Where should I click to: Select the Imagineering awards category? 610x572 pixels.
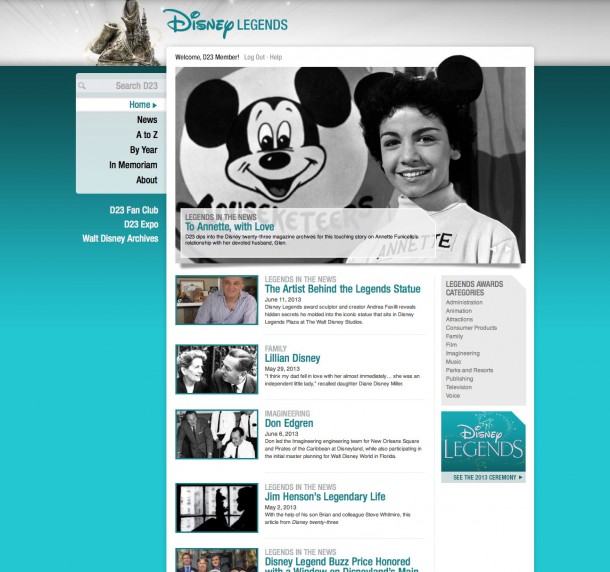click(x=463, y=353)
